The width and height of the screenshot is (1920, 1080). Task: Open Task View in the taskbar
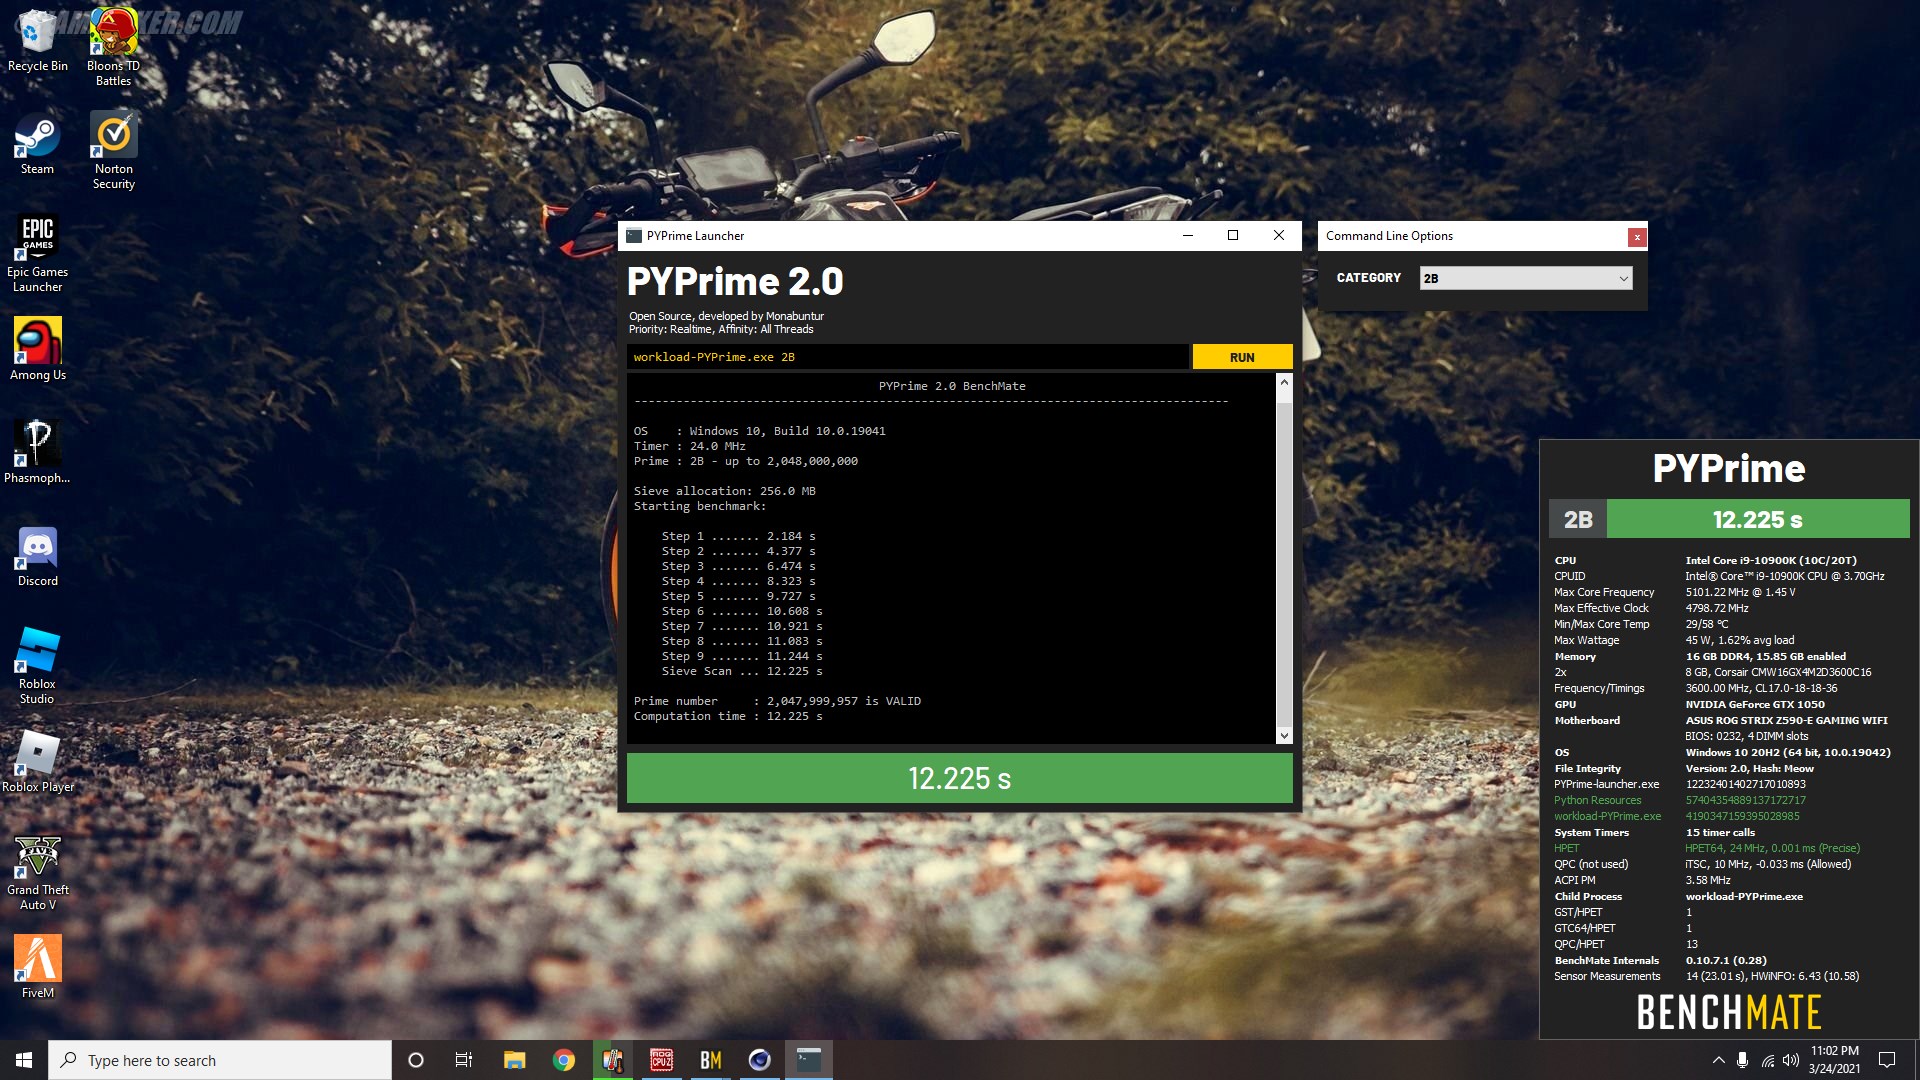(464, 1060)
